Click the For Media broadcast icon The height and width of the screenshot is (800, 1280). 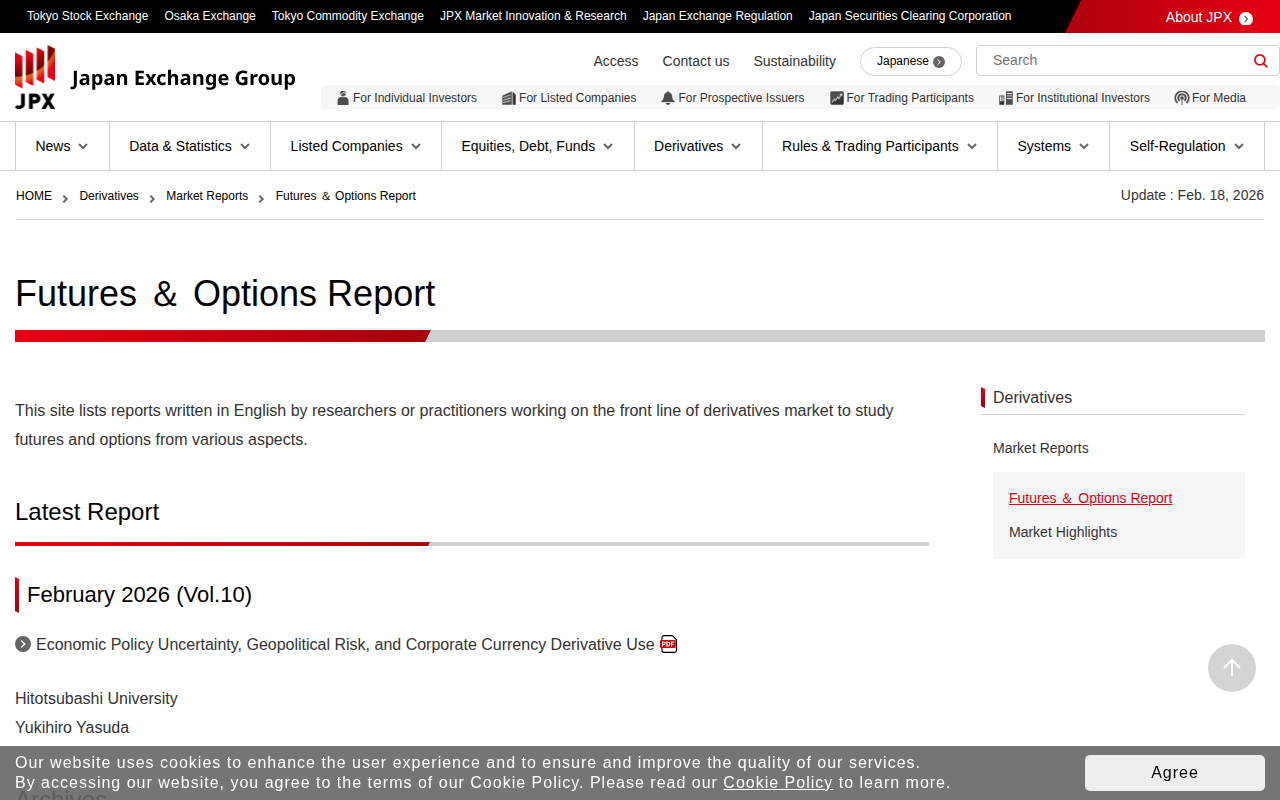coord(1181,98)
